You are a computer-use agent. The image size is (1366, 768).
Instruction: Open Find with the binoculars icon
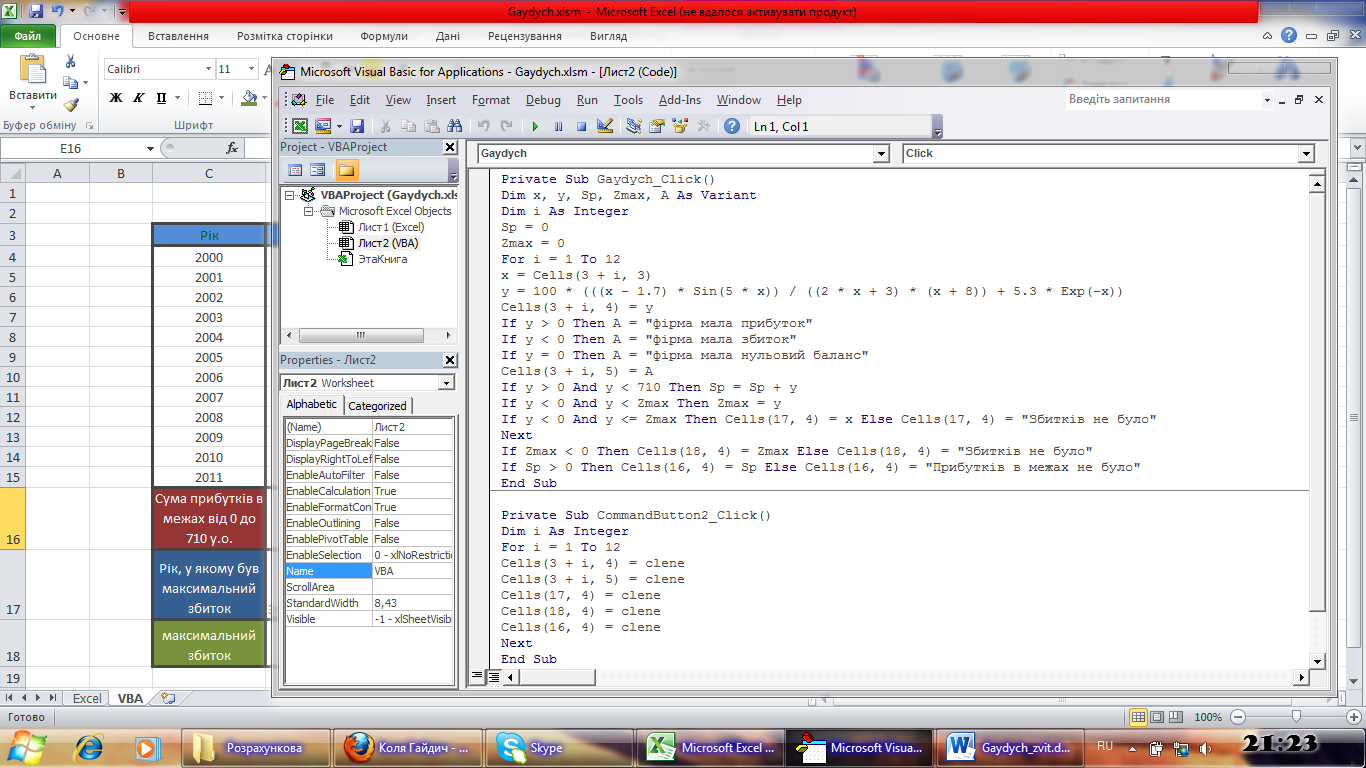point(455,126)
